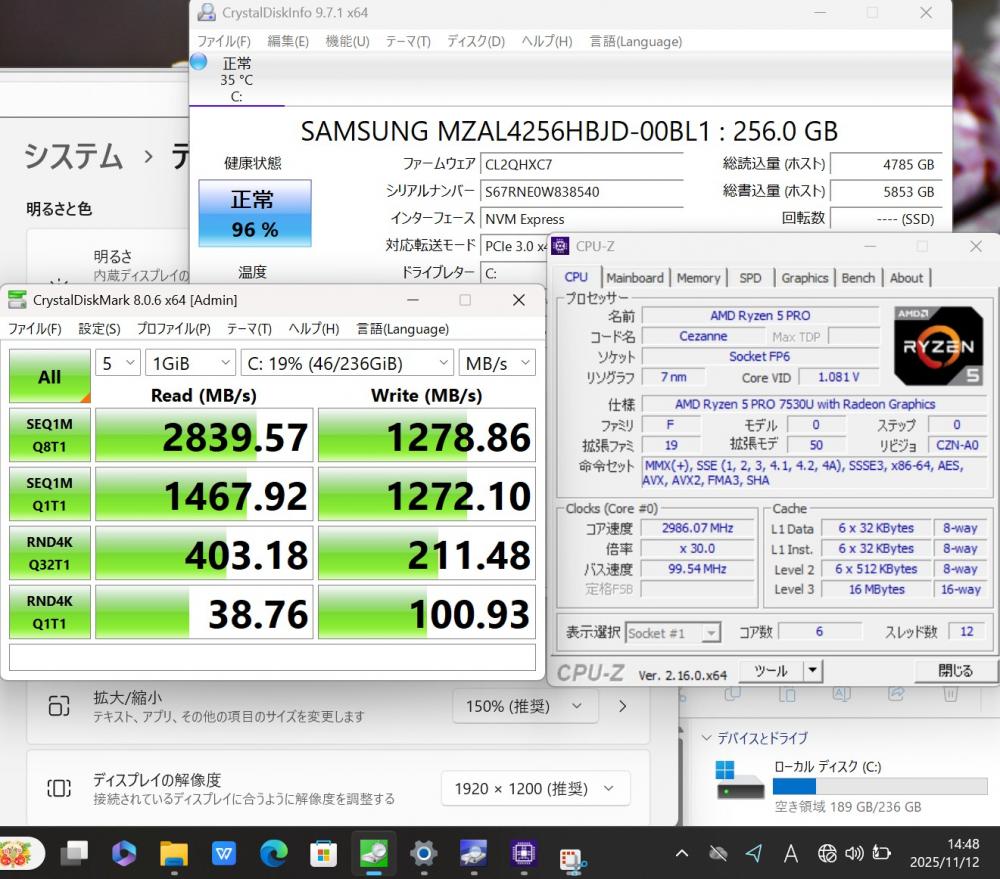Viewport: 1000px width, 879px height.
Task: Open CrystalDiskMark ヘルプ(H) menu
Action: 313,329
